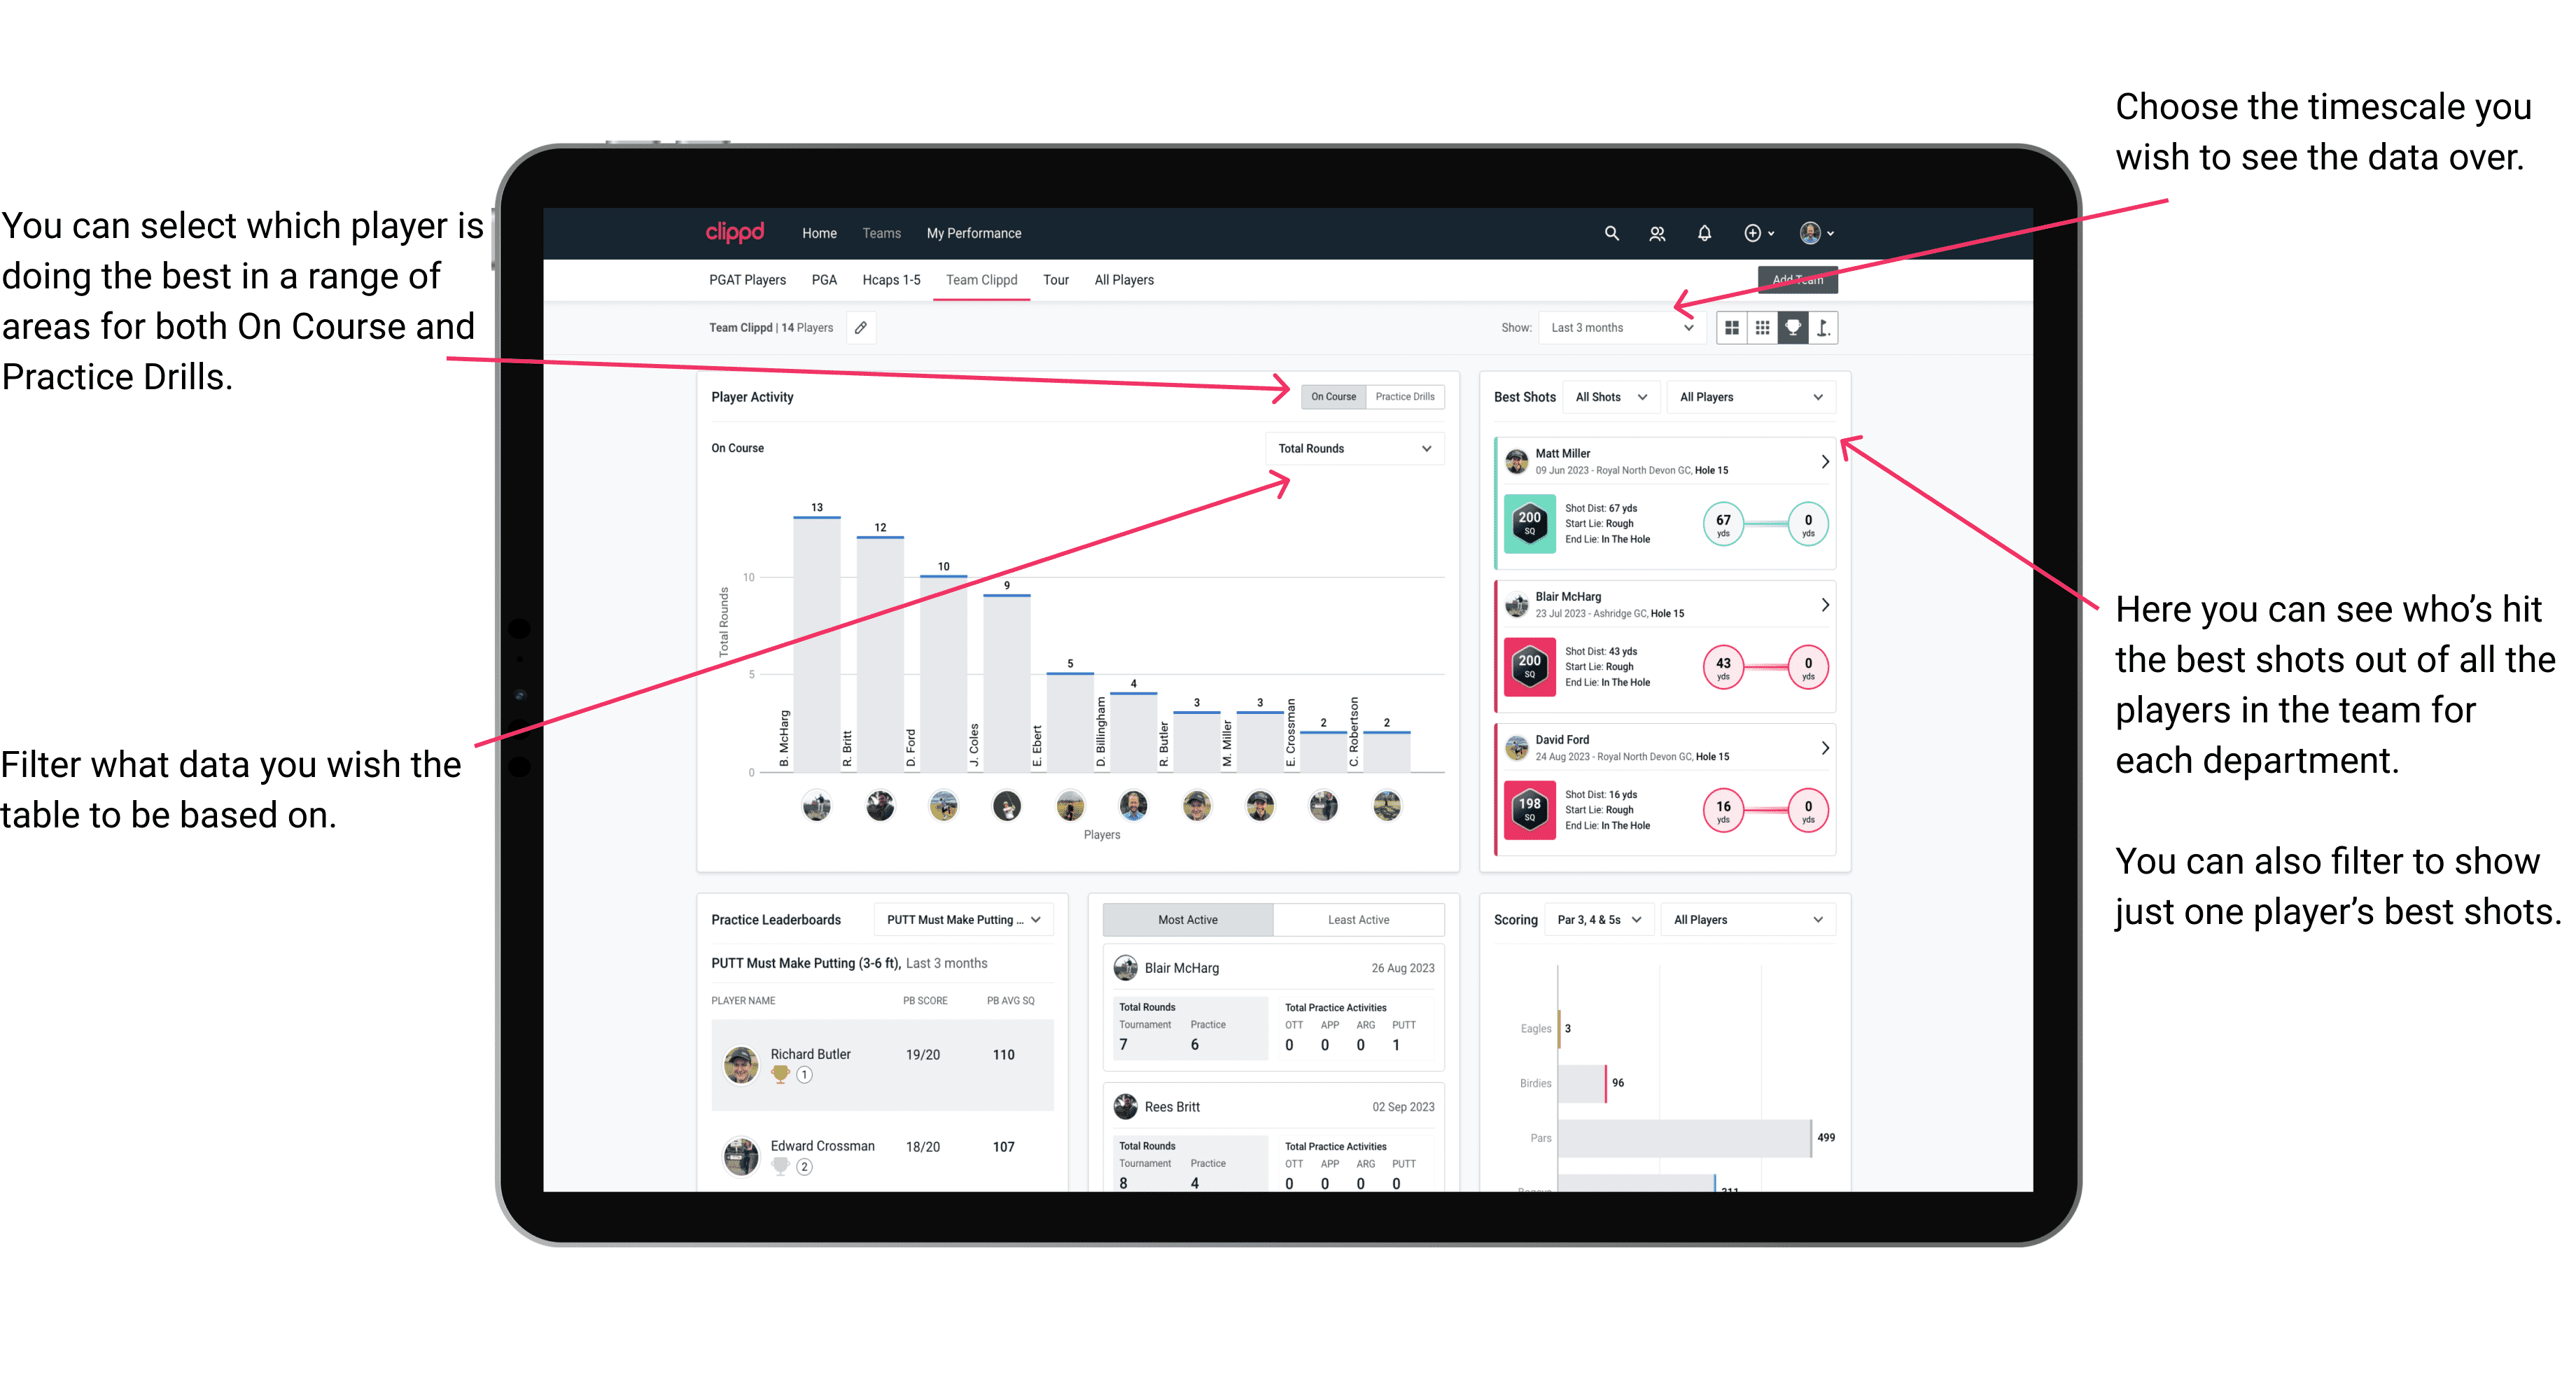Screen dimensions: 2576x1386
Task: Switch to On Course activity view
Action: click(x=1332, y=396)
